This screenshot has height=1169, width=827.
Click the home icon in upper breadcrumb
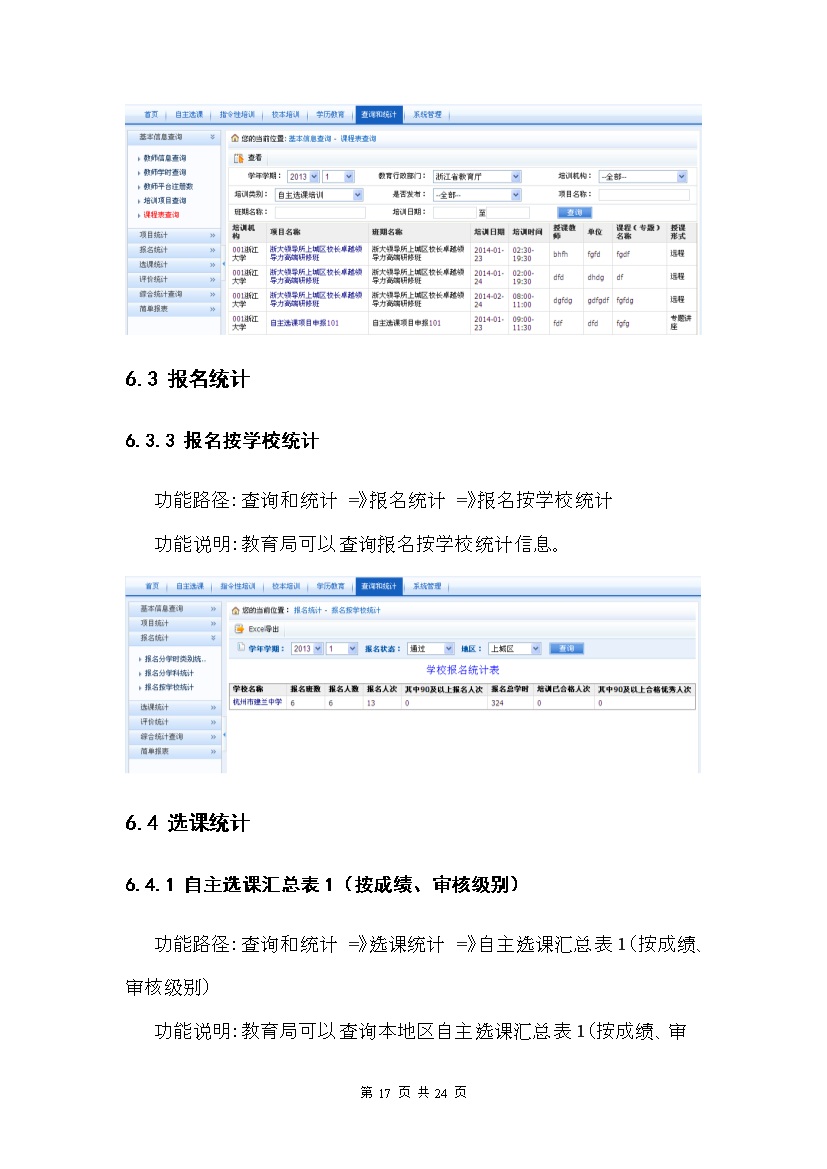[235, 138]
